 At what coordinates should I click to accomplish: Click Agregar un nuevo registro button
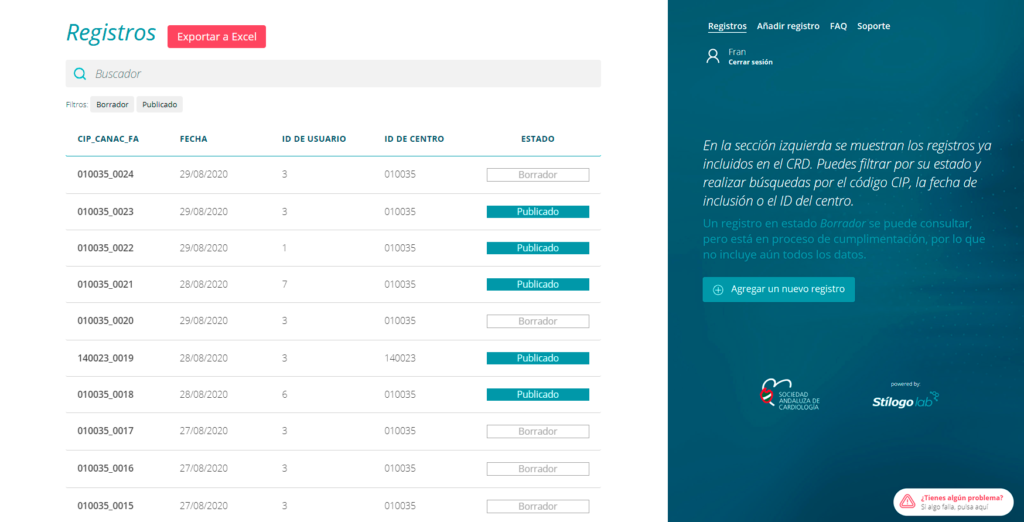(778, 290)
